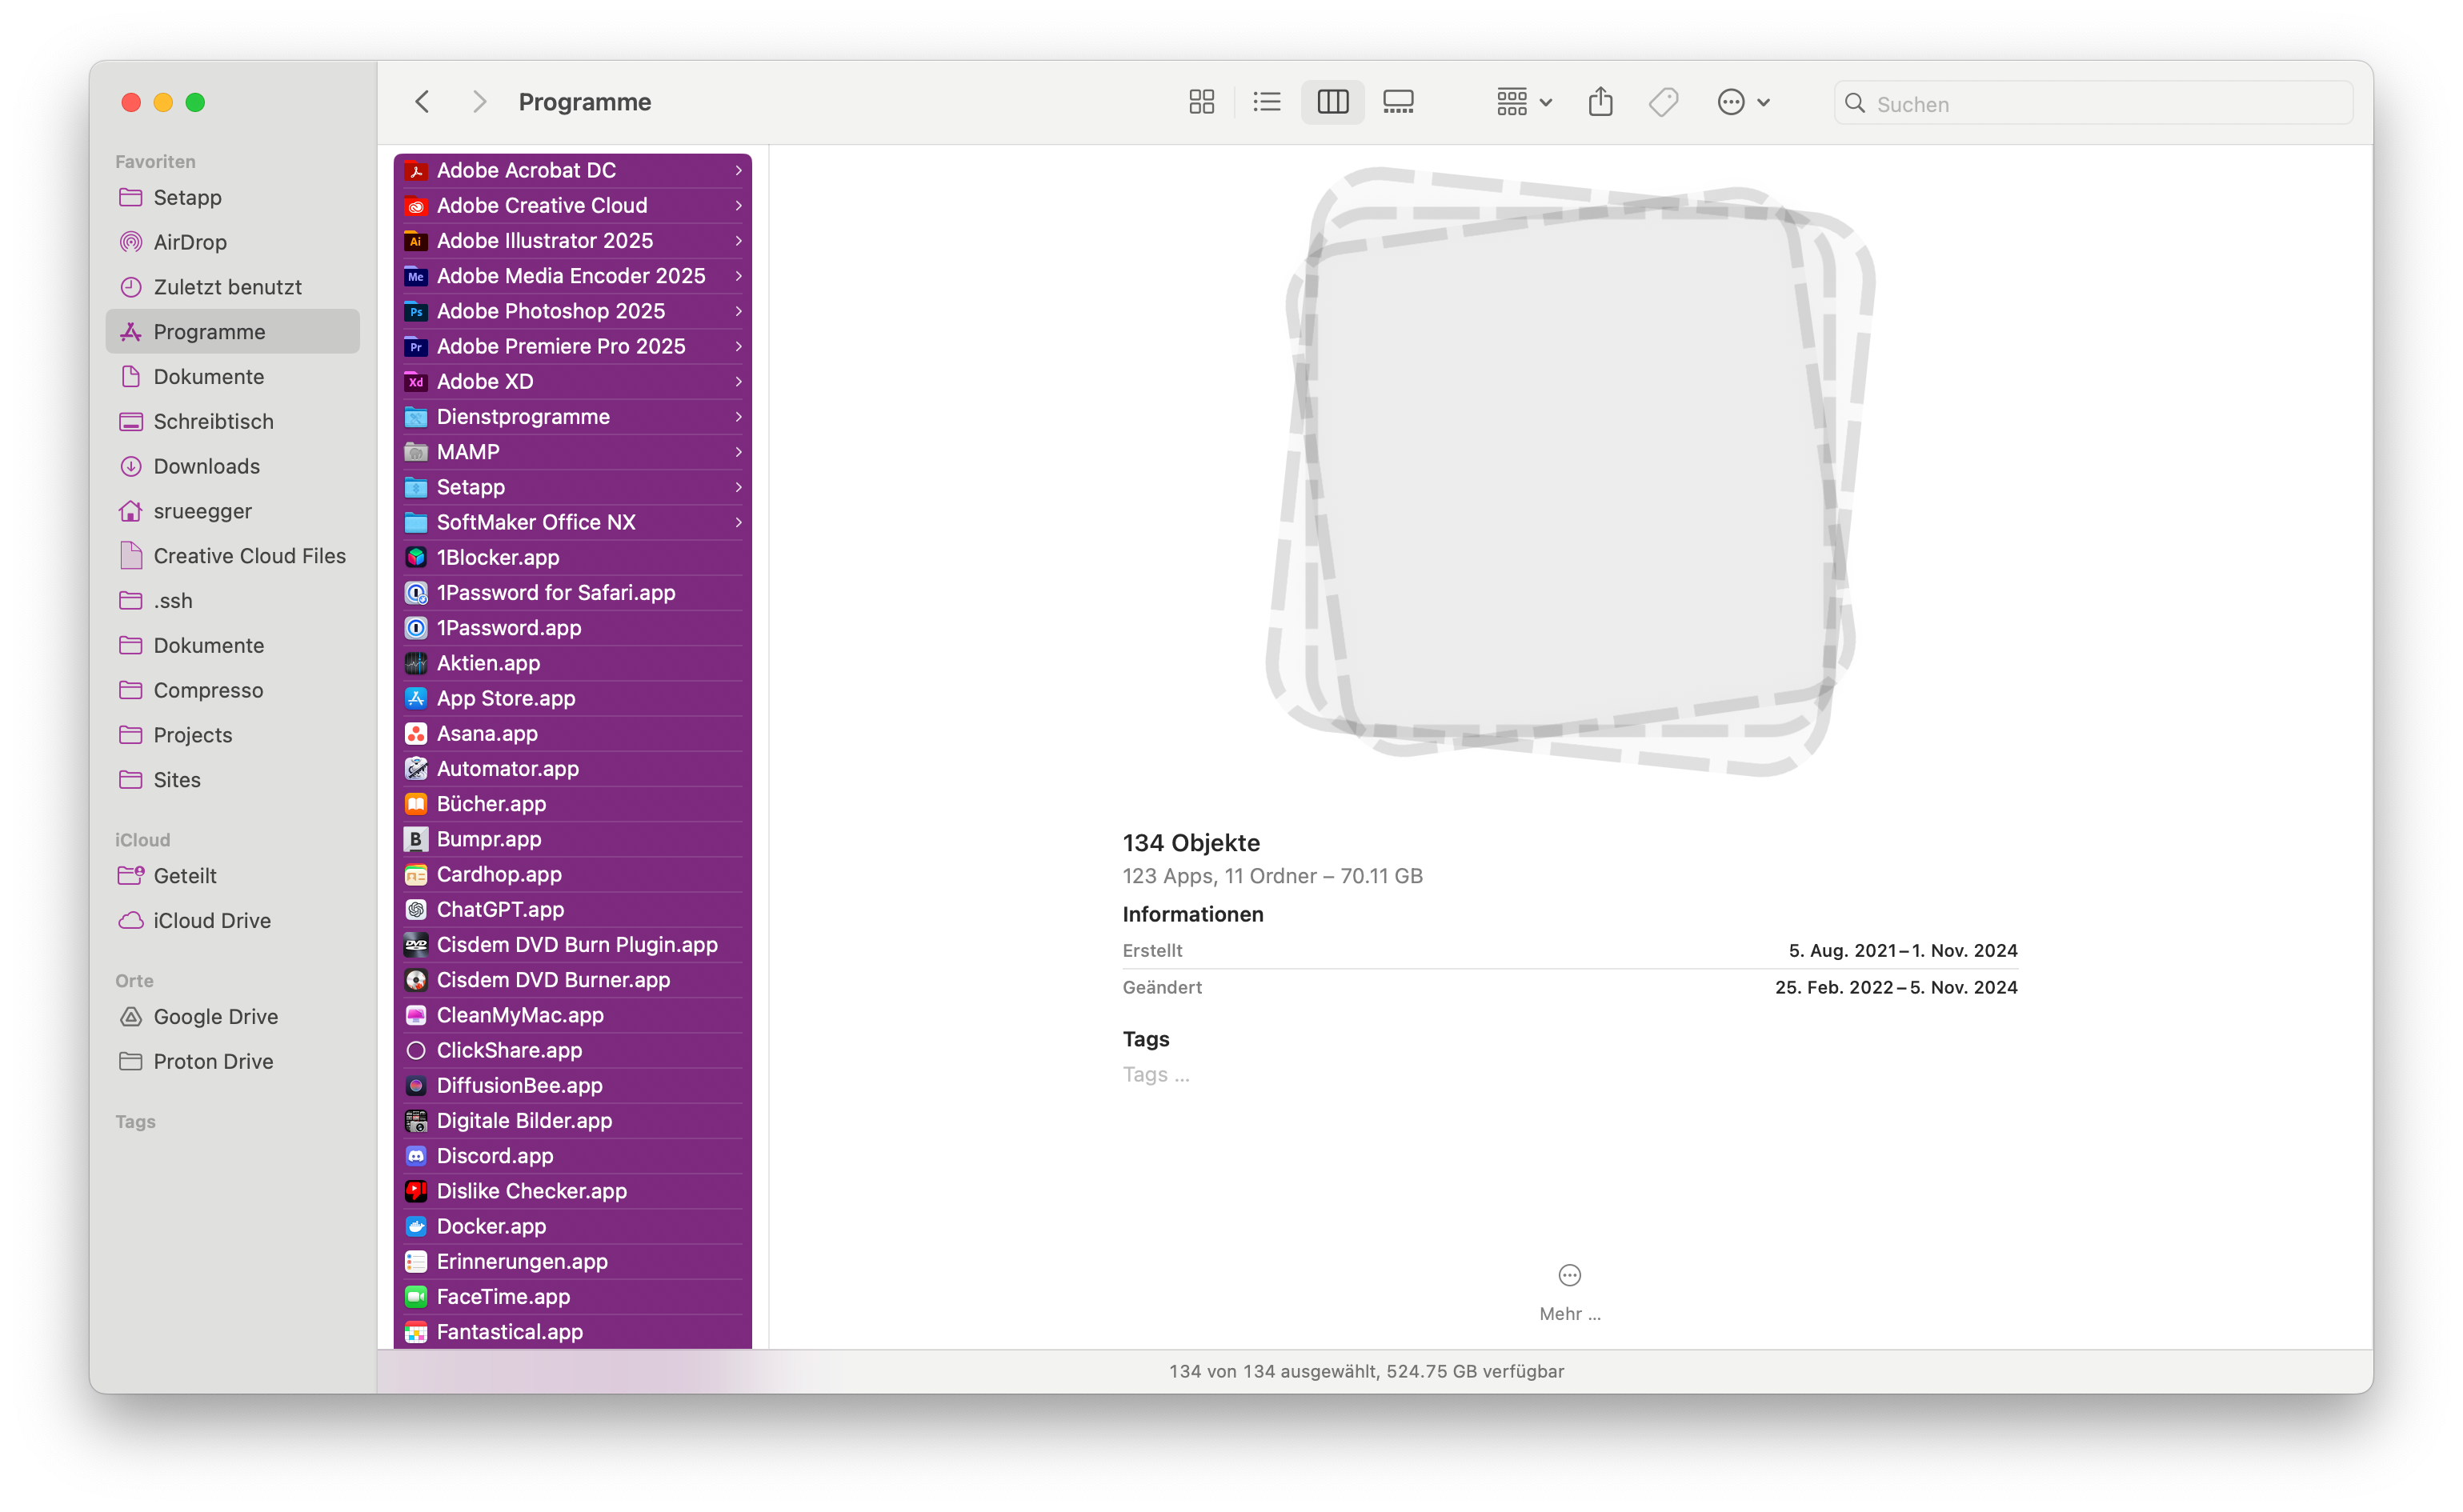Open Sites folder in sidebar
Screen dimensions: 2463x1512
pos(233,779)
